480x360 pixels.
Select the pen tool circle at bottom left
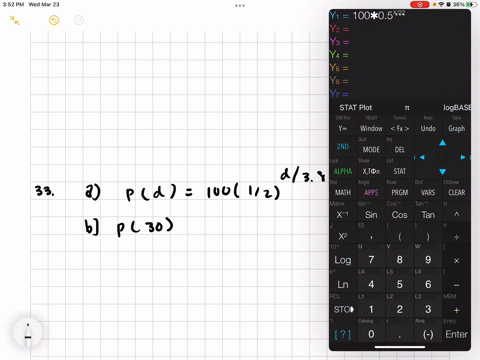(x=28, y=332)
